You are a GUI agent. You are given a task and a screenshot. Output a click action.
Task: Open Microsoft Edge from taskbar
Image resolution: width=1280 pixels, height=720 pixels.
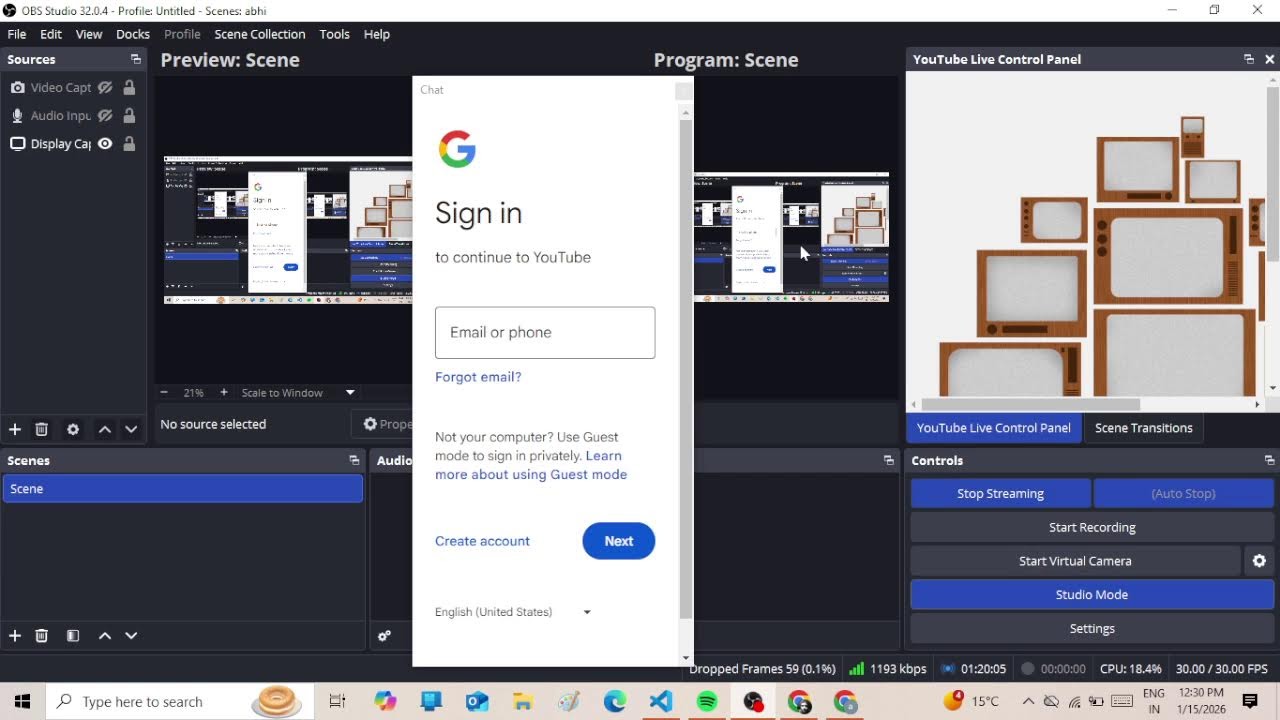(x=615, y=702)
